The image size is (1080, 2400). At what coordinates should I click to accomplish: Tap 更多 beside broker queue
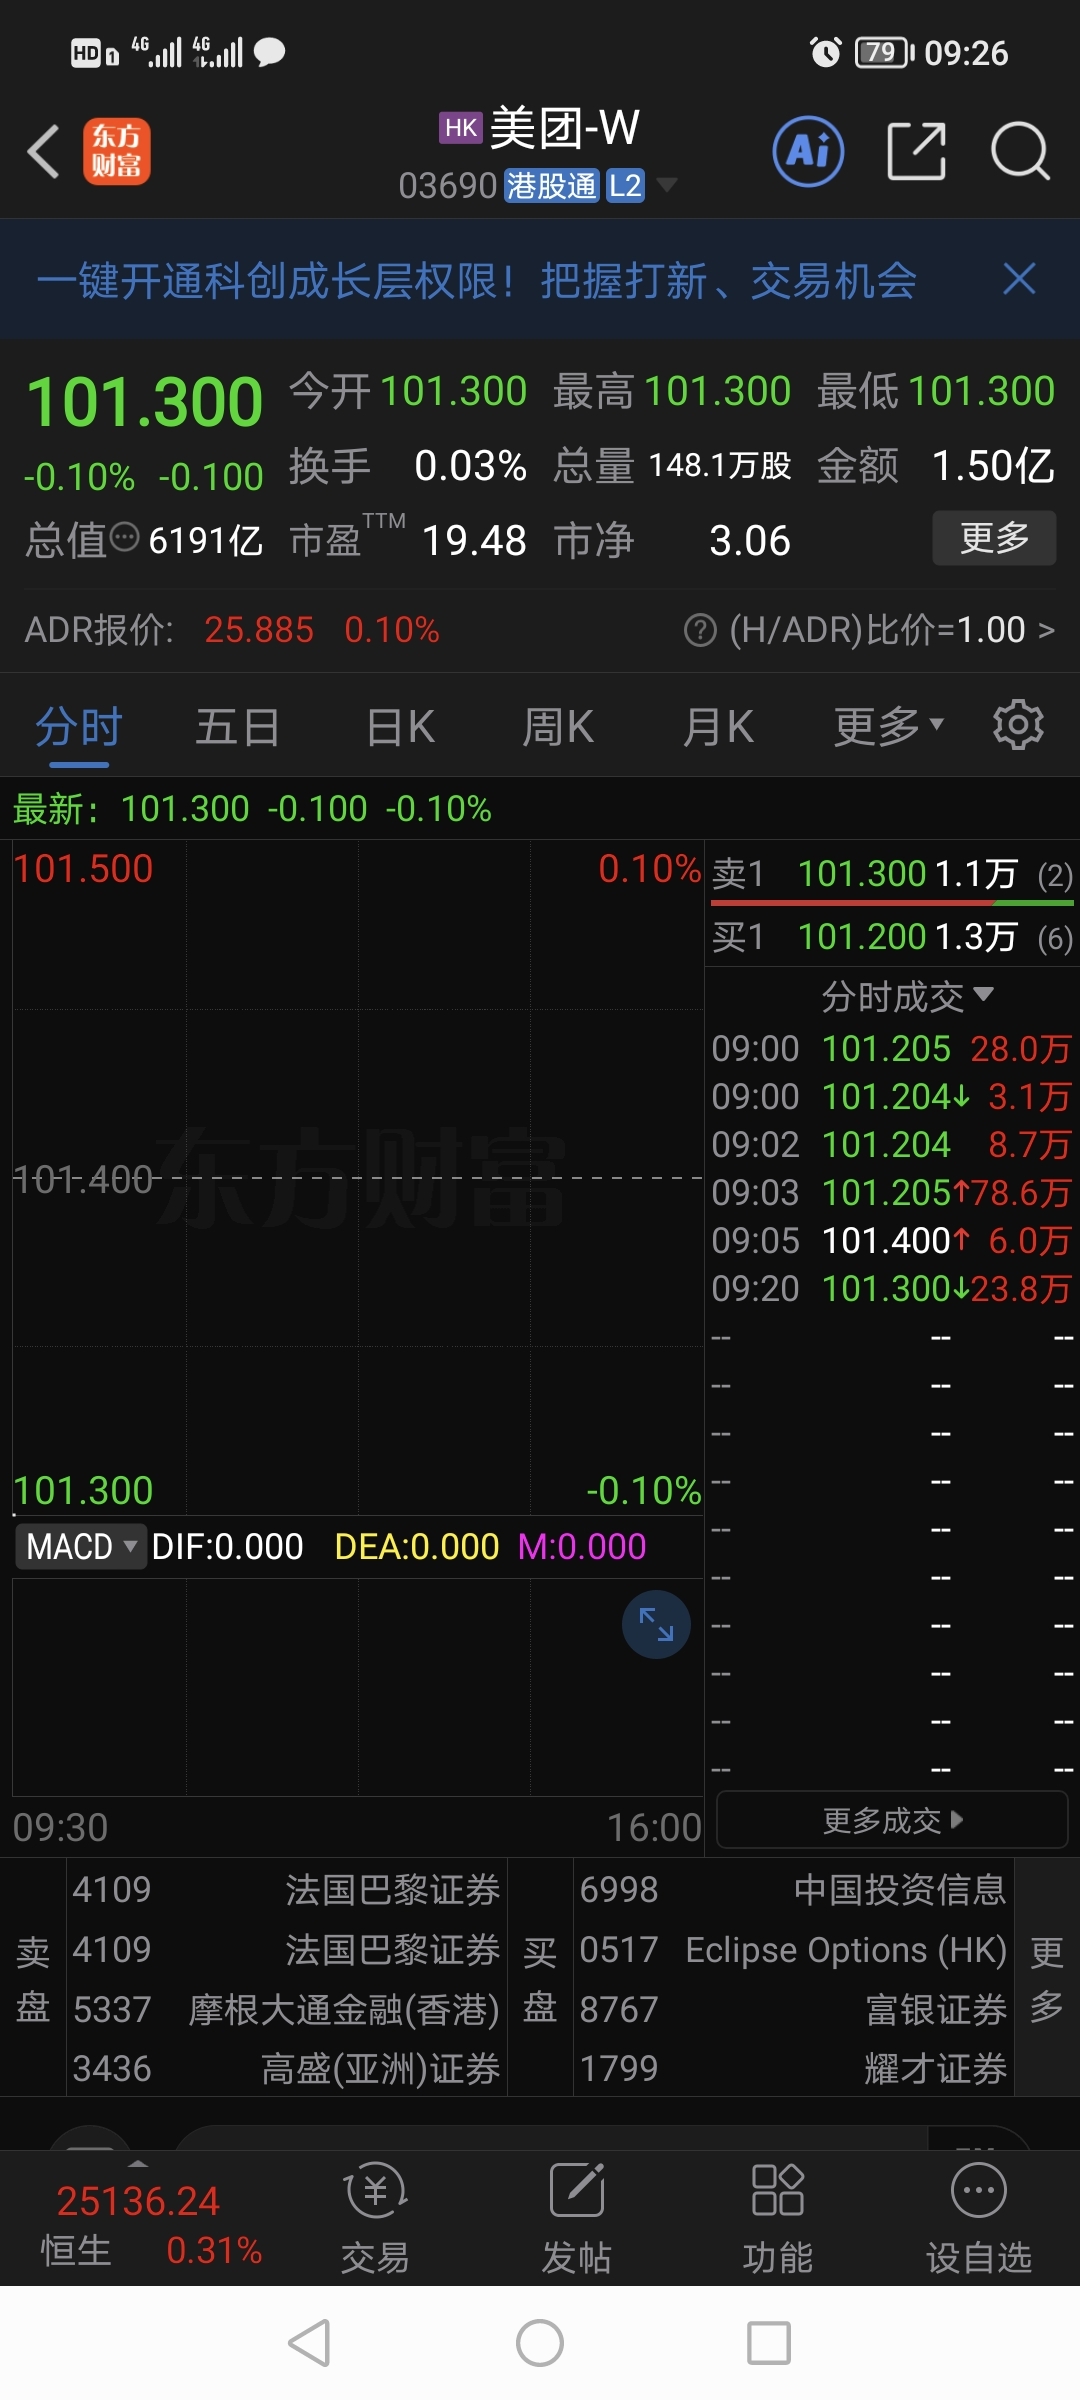[1047, 1978]
